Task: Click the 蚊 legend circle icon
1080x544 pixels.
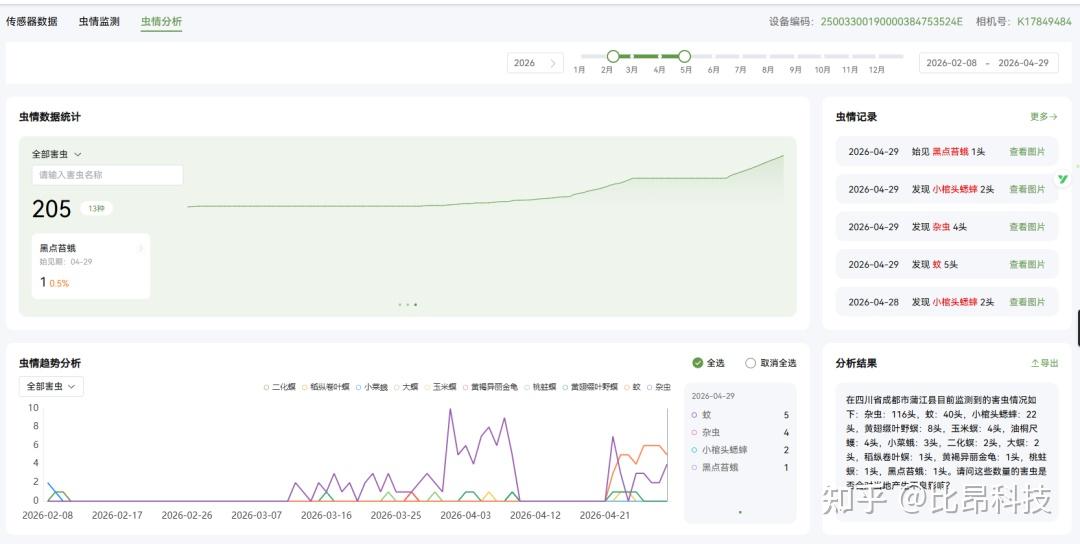Action: [694, 415]
